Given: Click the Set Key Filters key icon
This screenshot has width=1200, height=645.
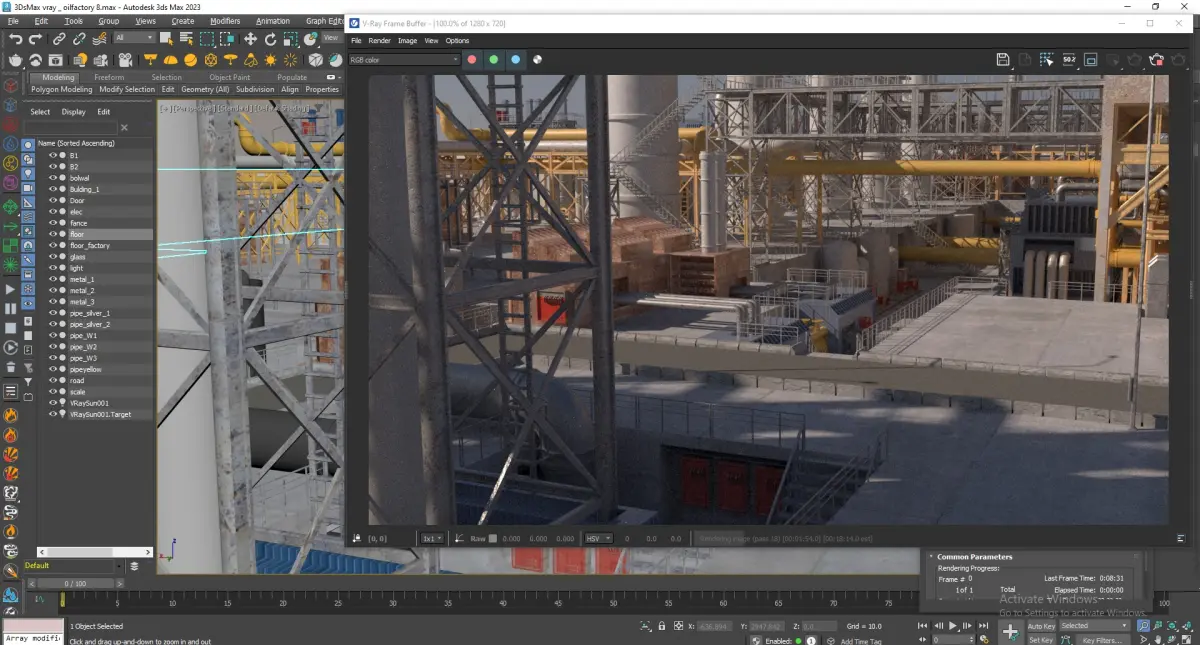Looking at the screenshot, I should (1010, 632).
